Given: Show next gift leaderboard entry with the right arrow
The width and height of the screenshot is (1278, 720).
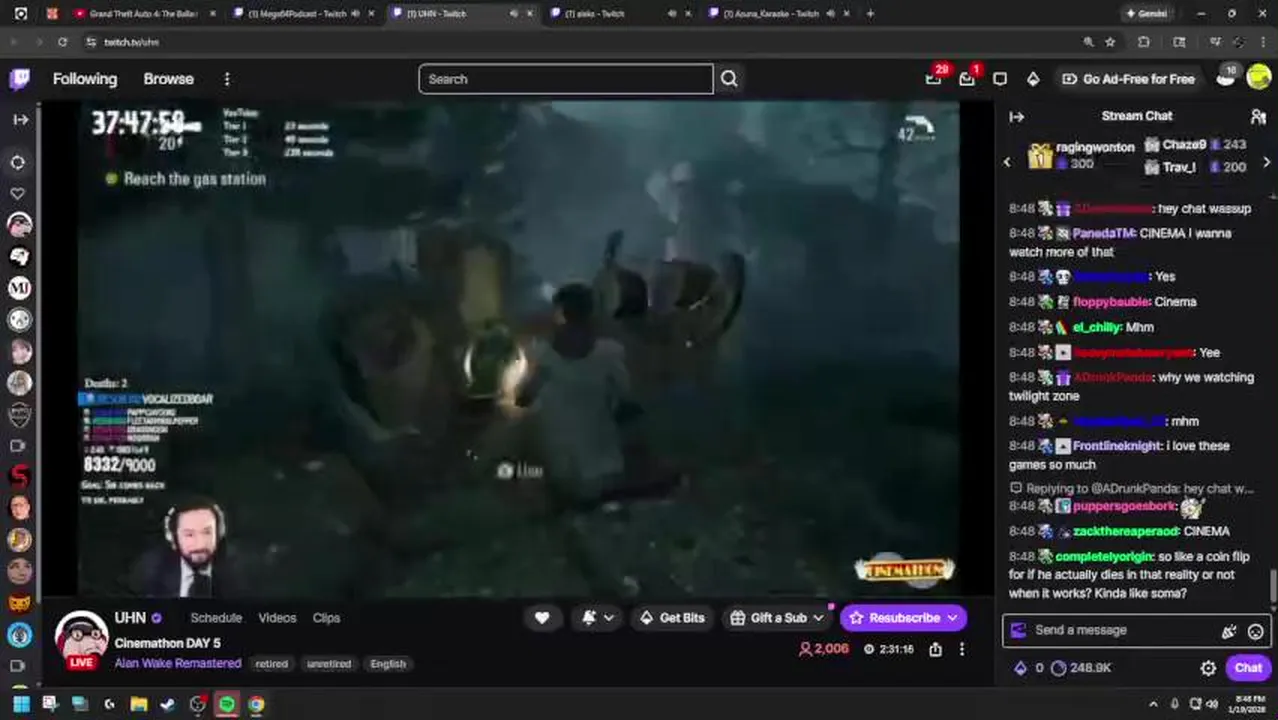Looking at the screenshot, I should click(1266, 161).
